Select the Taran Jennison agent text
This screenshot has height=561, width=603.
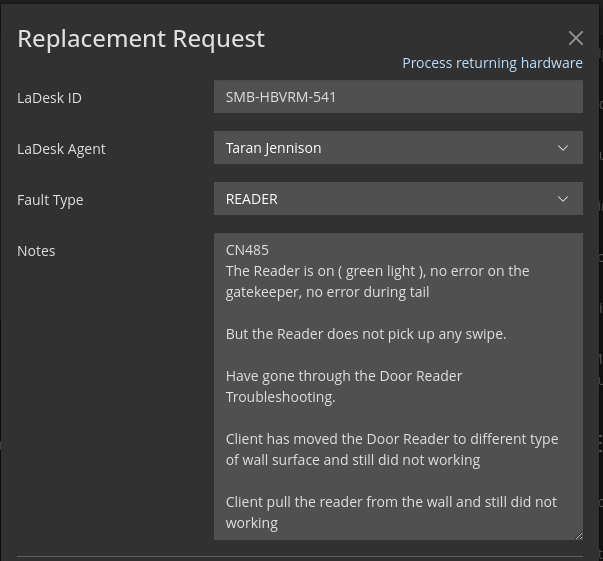tap(273, 148)
